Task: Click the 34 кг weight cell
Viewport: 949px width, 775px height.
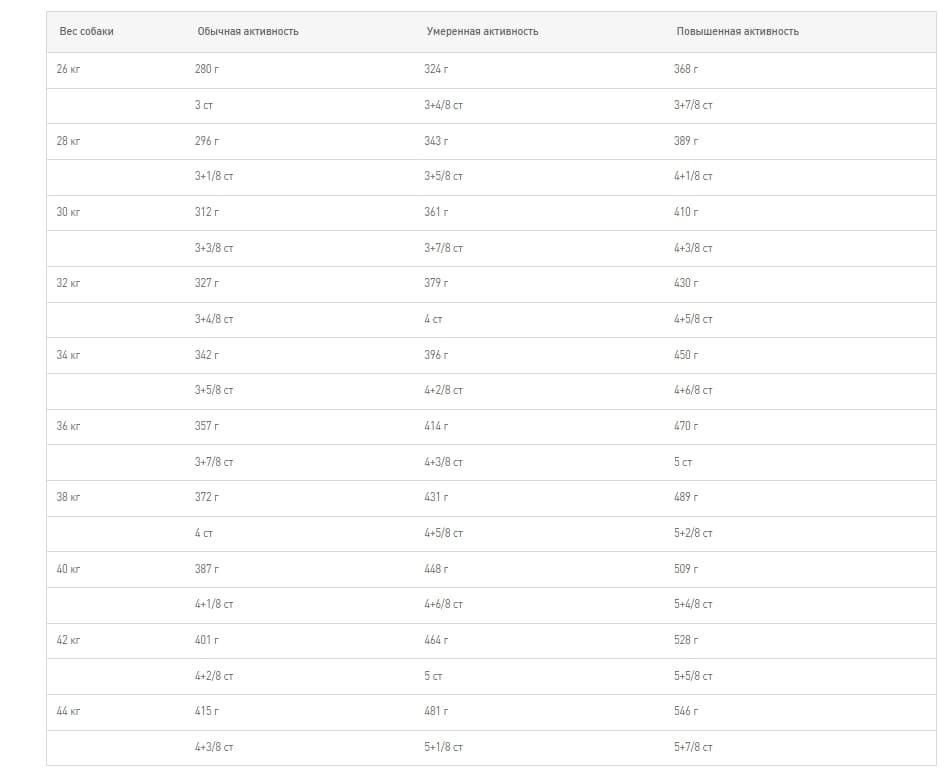Action: pyautogui.click(x=68, y=355)
